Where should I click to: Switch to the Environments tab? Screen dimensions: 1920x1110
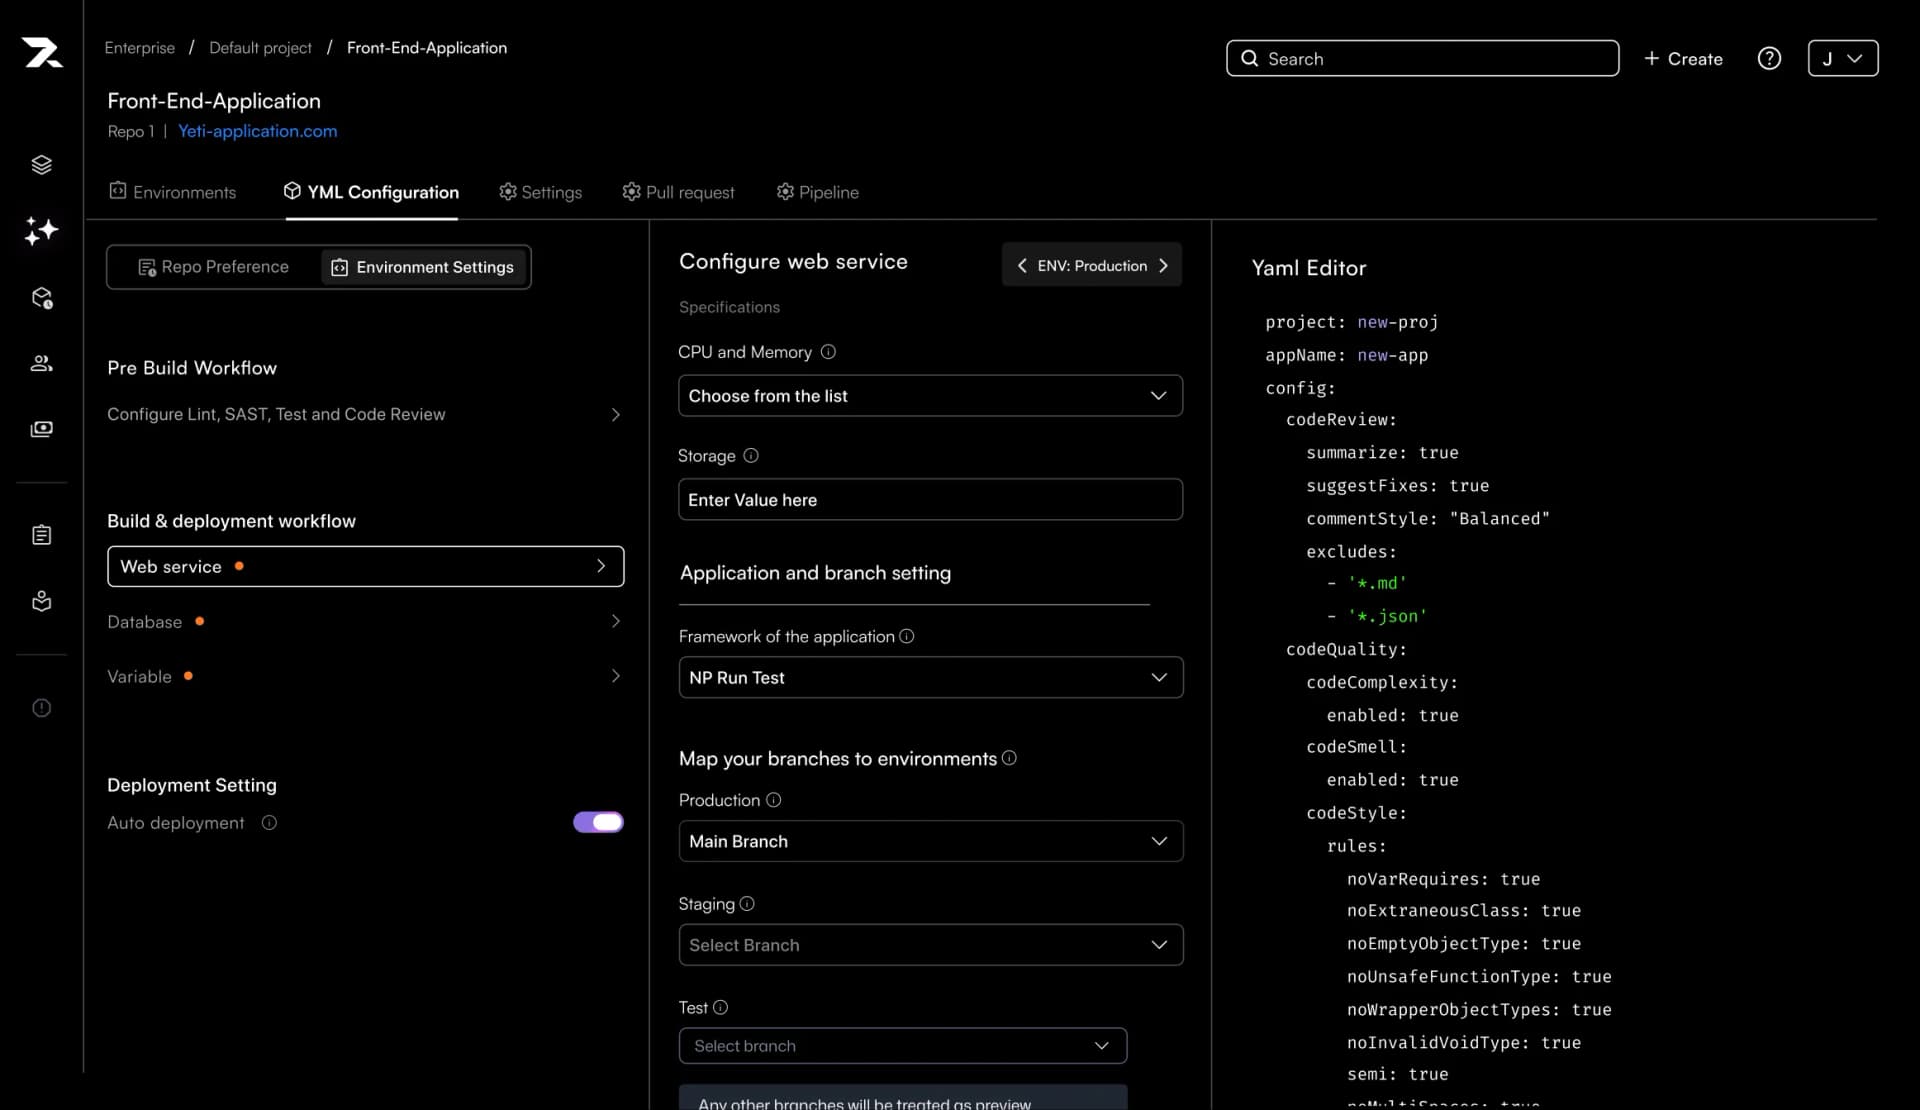pos(173,191)
